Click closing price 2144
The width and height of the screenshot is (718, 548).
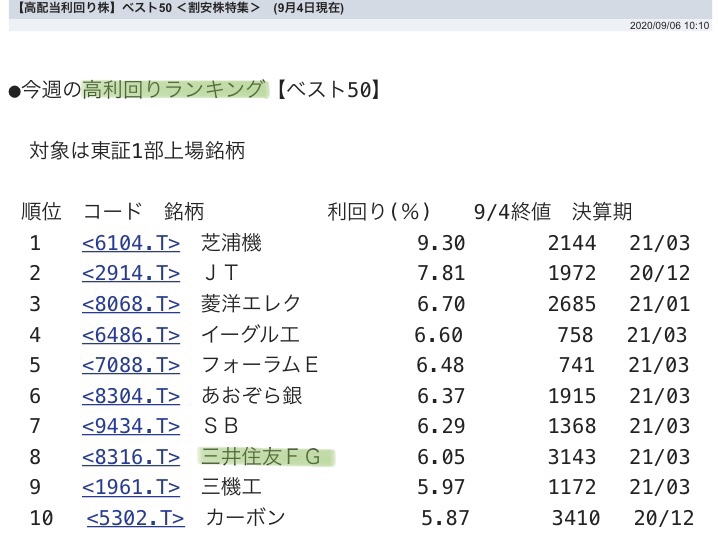[572, 243]
